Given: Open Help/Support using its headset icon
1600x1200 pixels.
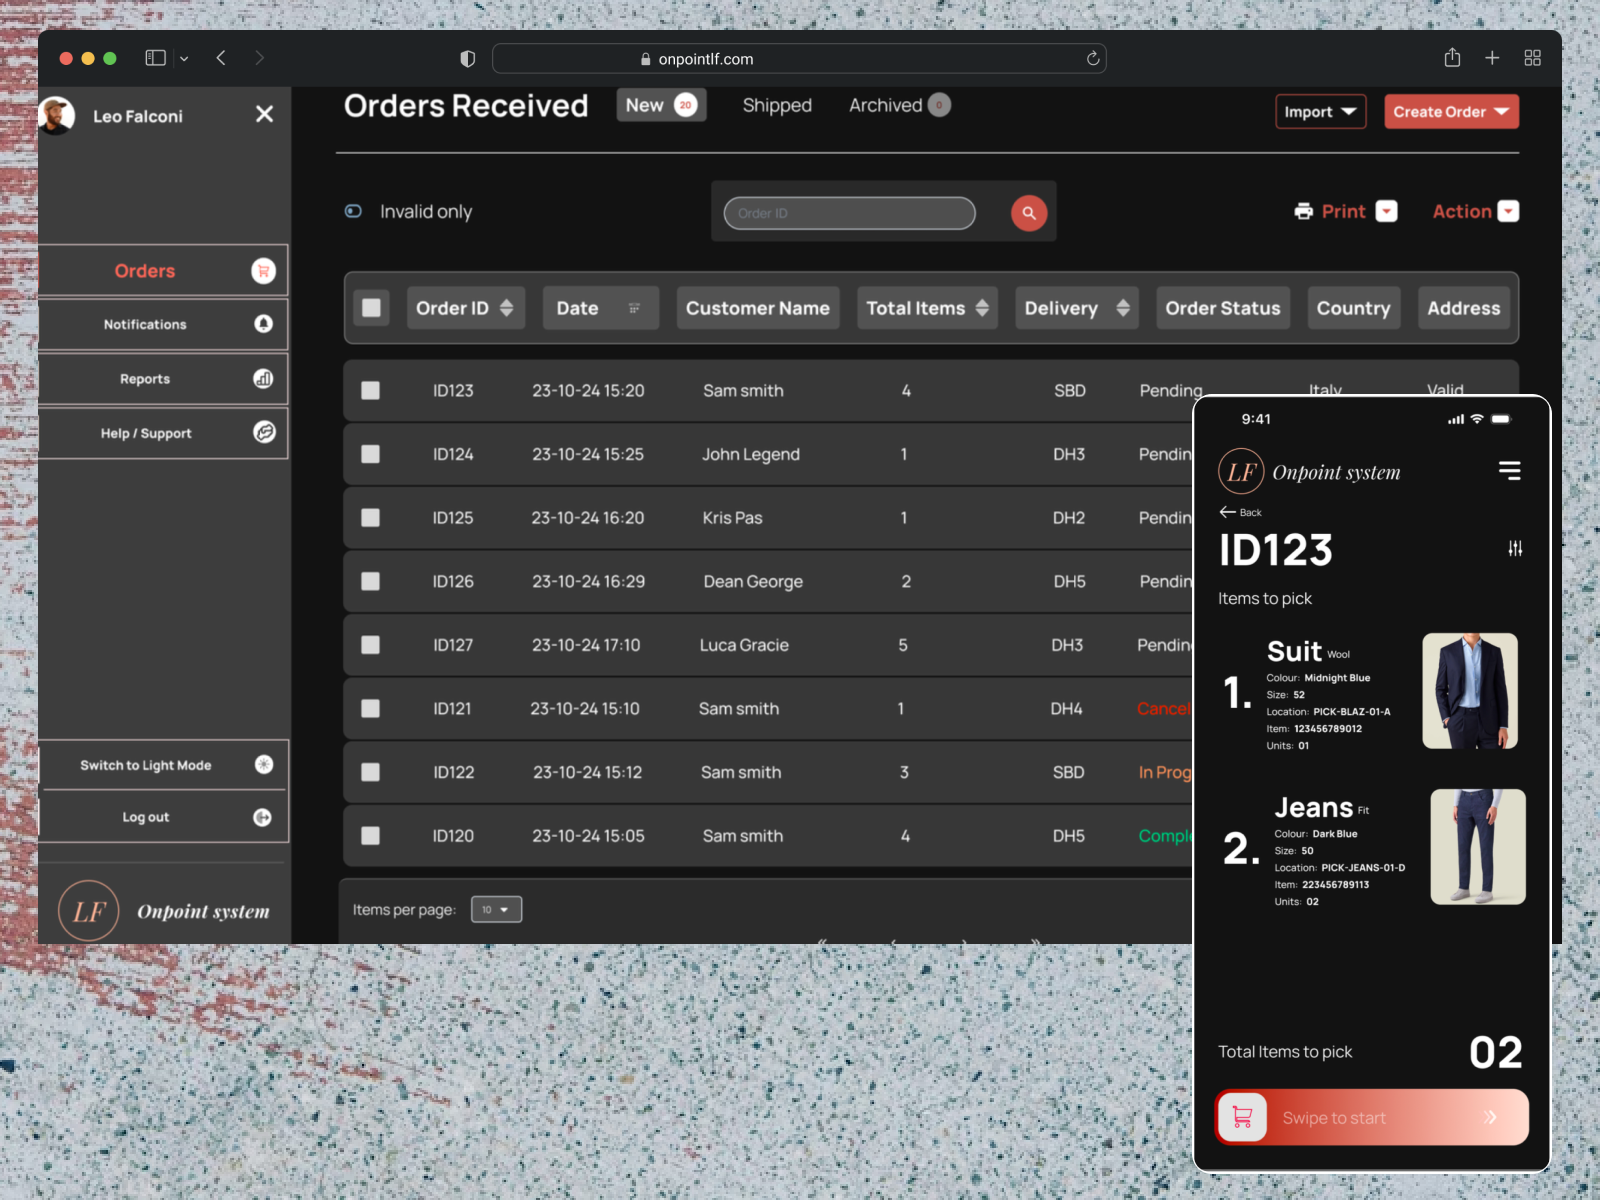Looking at the screenshot, I should coord(263,433).
